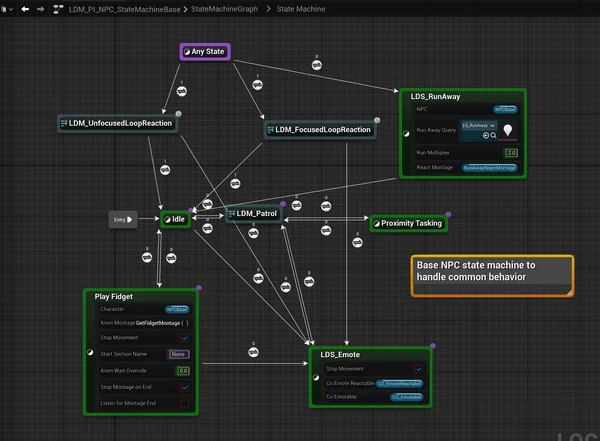
Task: Click transition icon from Any State to LDM_UnfocusedLoopReaction
Action: click(182, 91)
